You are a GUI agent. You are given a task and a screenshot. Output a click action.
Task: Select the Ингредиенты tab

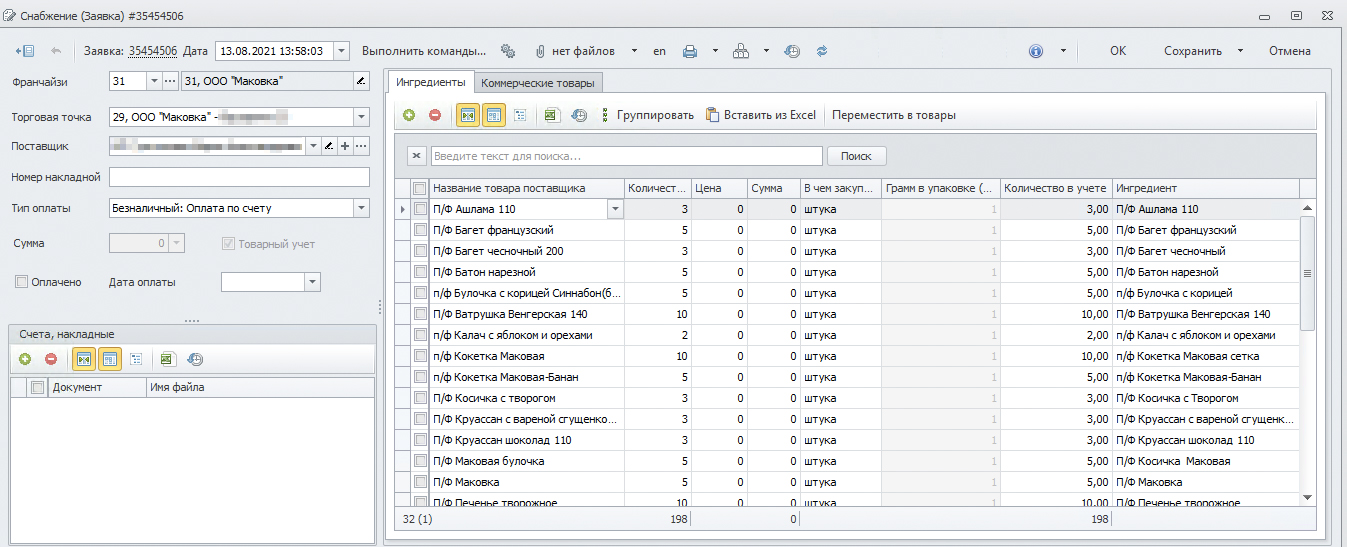[x=430, y=82]
